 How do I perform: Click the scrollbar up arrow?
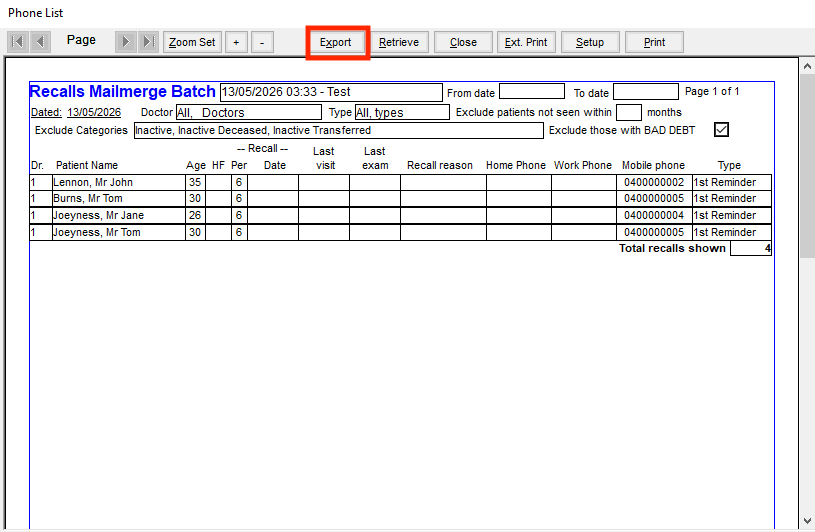807,66
